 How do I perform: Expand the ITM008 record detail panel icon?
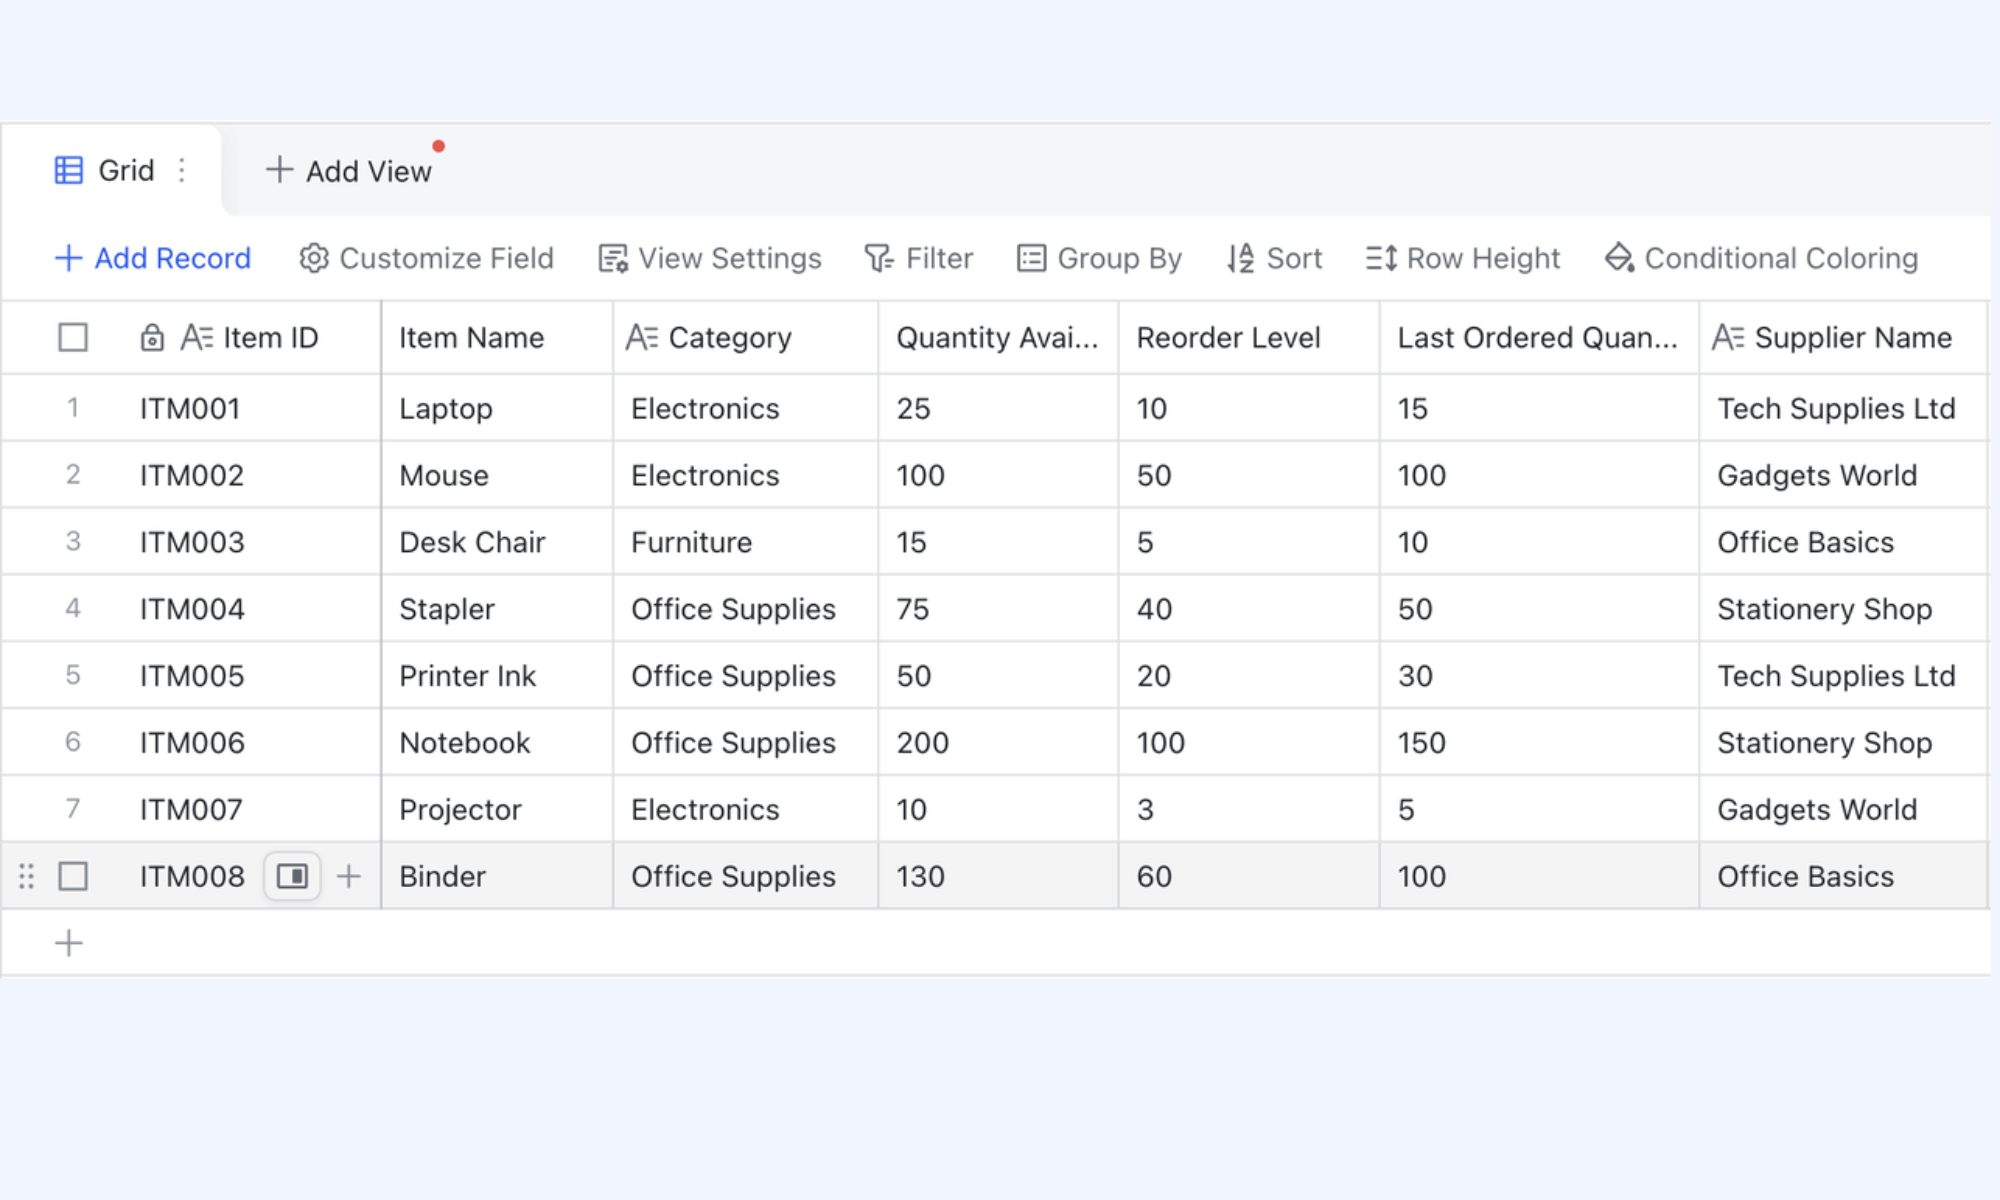292,877
